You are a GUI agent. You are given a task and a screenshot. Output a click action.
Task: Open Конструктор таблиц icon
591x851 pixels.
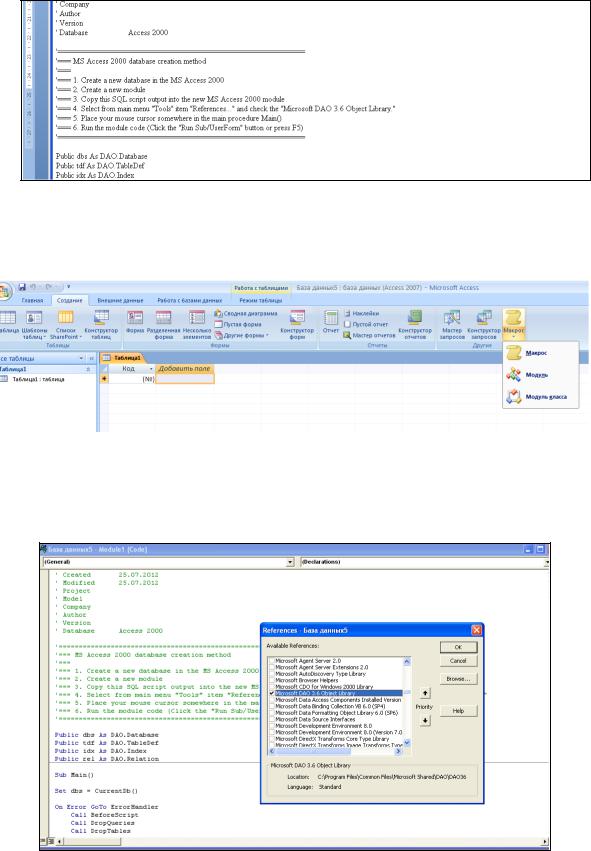pyautogui.click(x=101, y=325)
